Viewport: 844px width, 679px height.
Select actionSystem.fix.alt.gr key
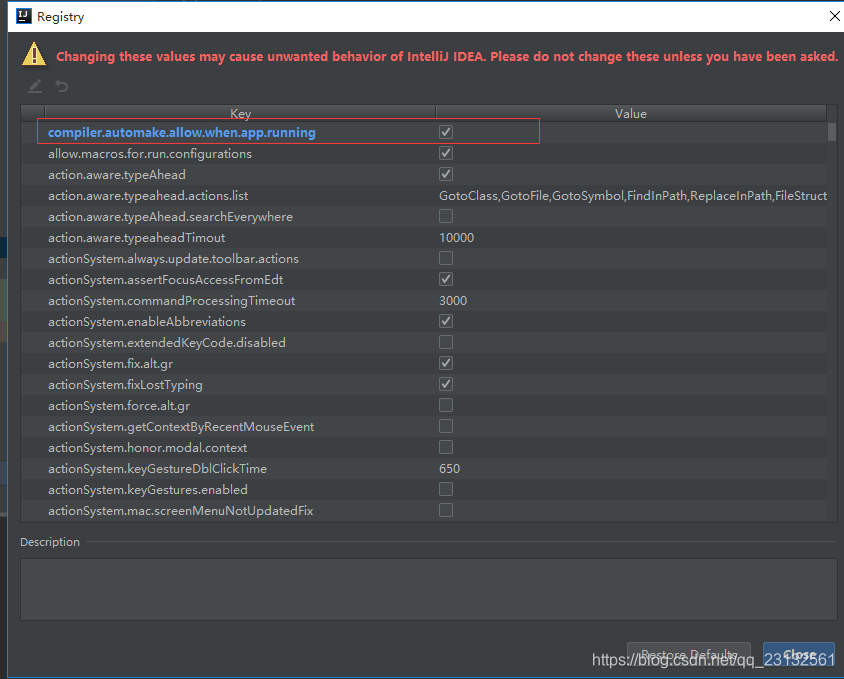click(110, 363)
